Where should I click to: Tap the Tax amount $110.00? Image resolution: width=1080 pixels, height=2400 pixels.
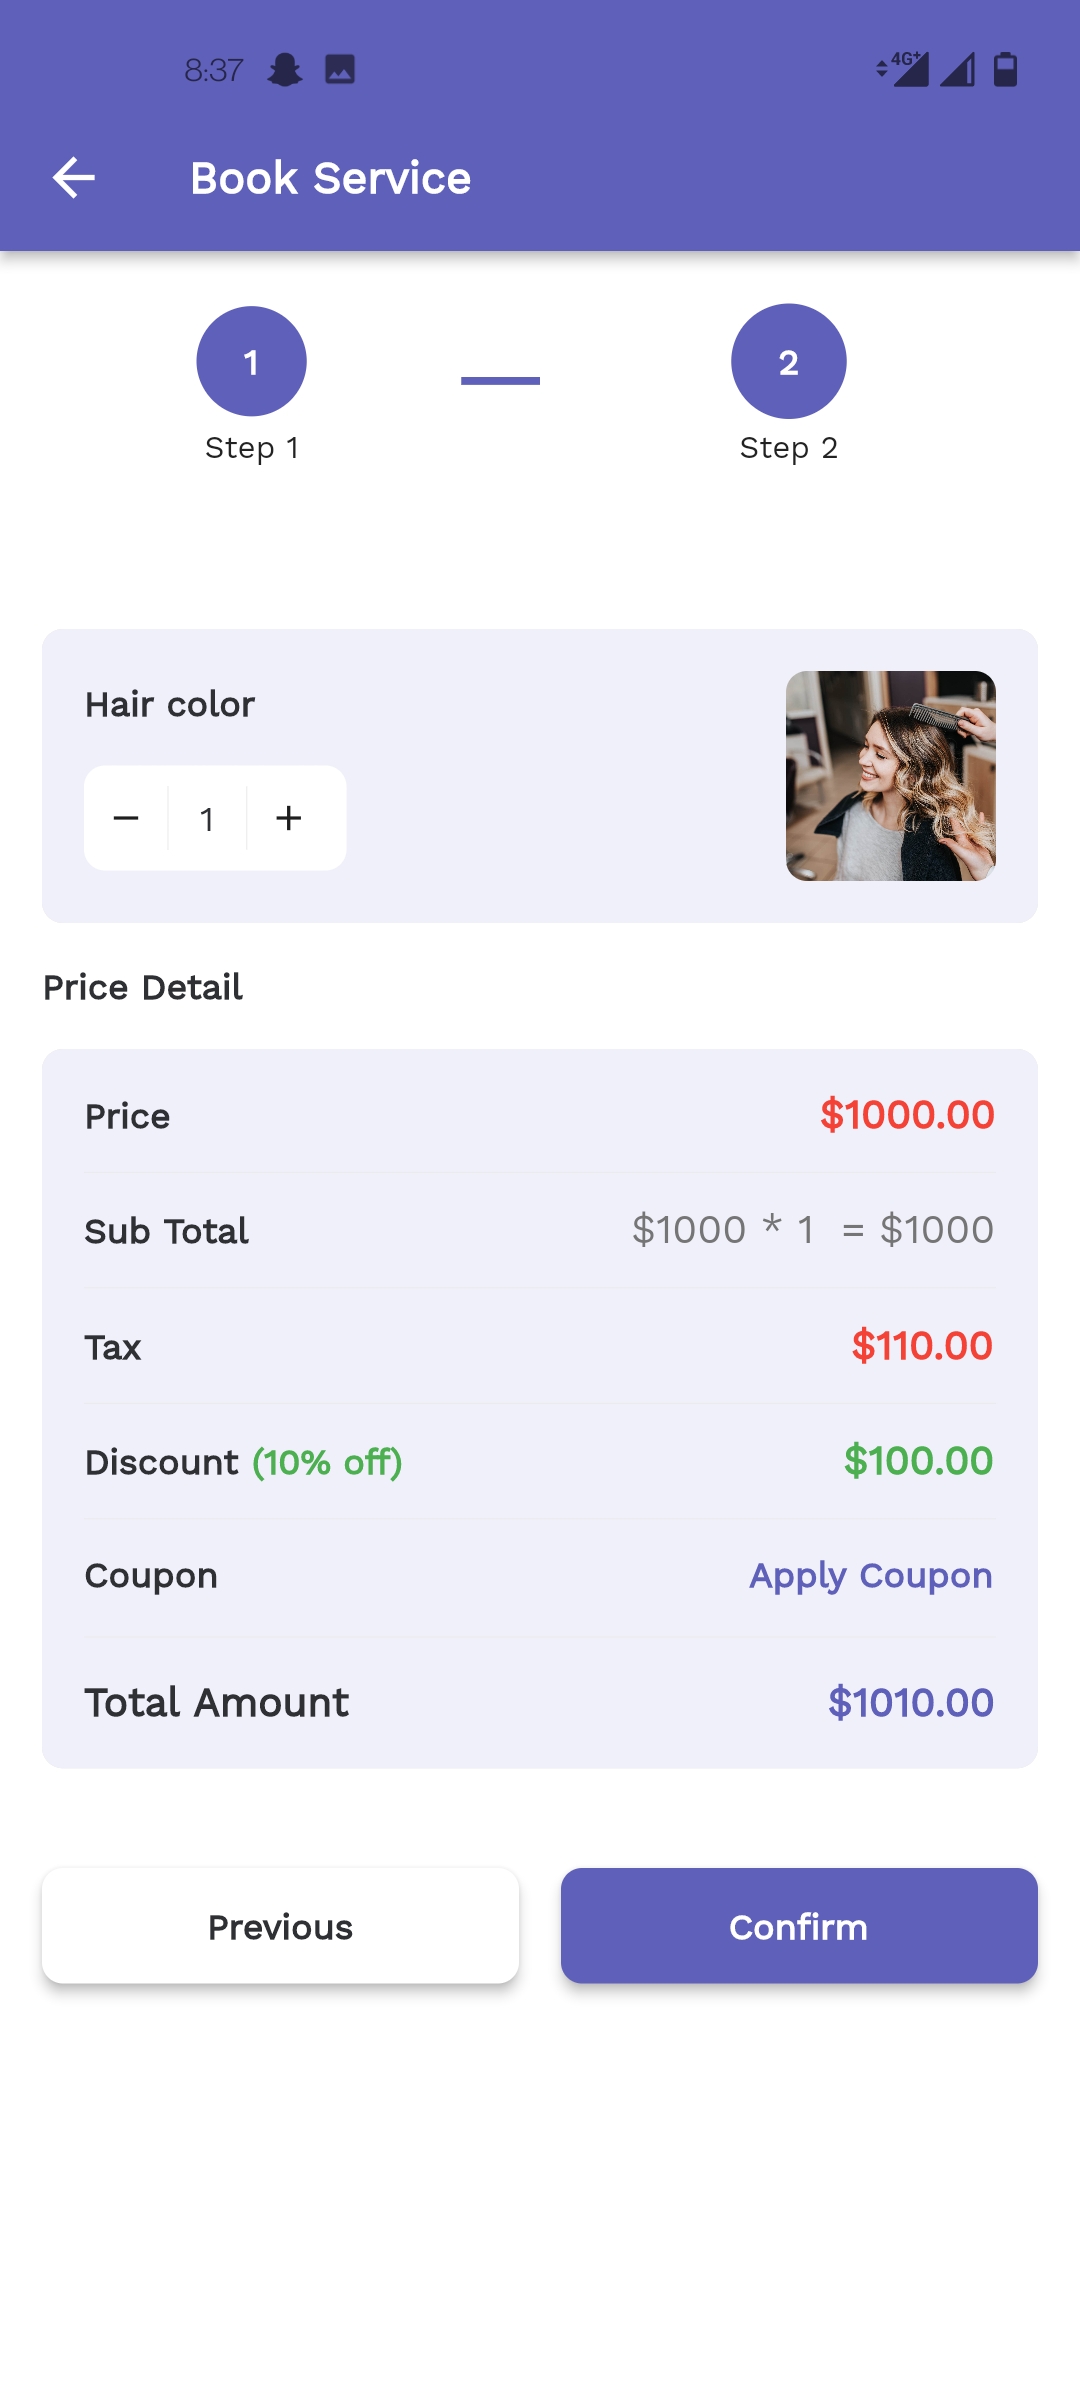click(x=921, y=1346)
